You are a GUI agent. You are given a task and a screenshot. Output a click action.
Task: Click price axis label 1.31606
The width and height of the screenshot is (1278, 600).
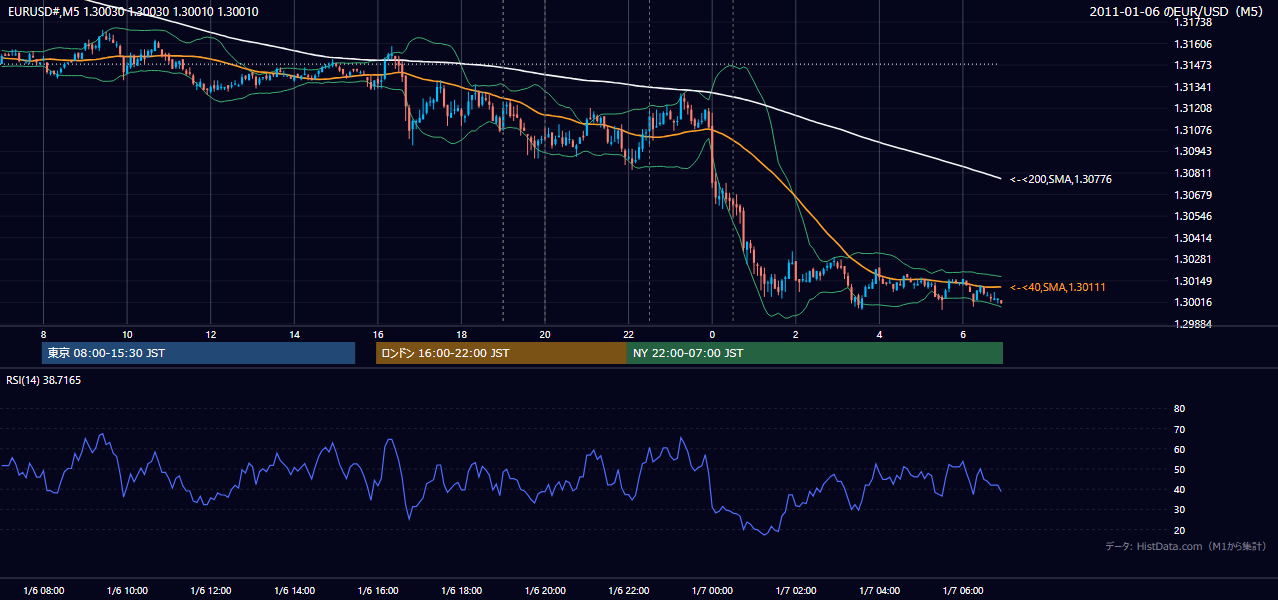(x=1192, y=44)
